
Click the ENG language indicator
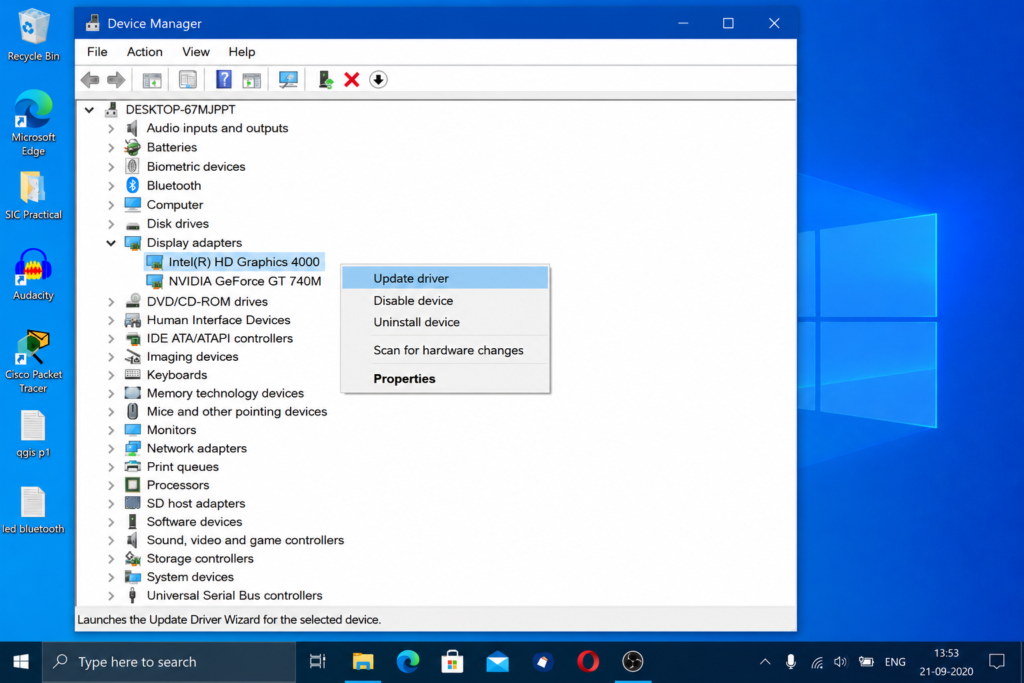click(x=895, y=662)
